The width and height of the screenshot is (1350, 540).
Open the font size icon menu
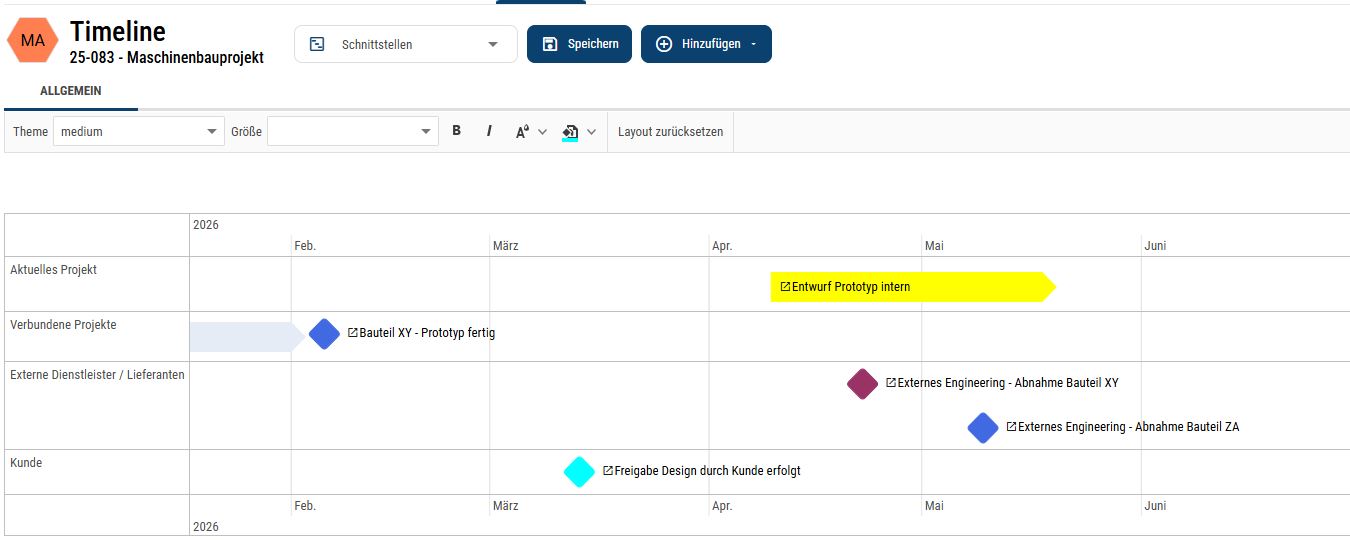point(523,132)
